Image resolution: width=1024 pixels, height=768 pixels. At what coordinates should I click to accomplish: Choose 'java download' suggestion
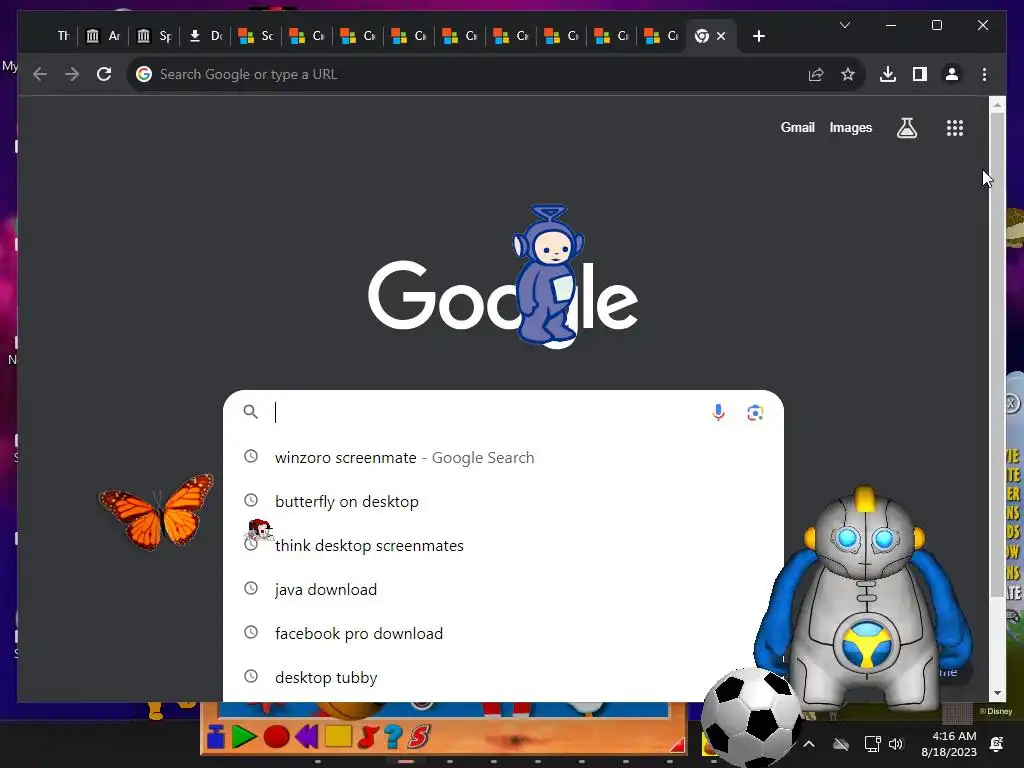503,589
